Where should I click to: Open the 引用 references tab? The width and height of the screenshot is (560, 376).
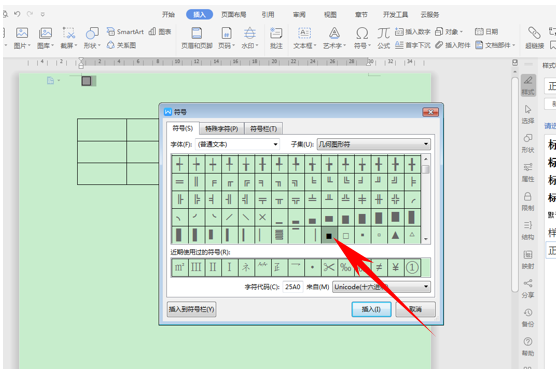(x=268, y=15)
